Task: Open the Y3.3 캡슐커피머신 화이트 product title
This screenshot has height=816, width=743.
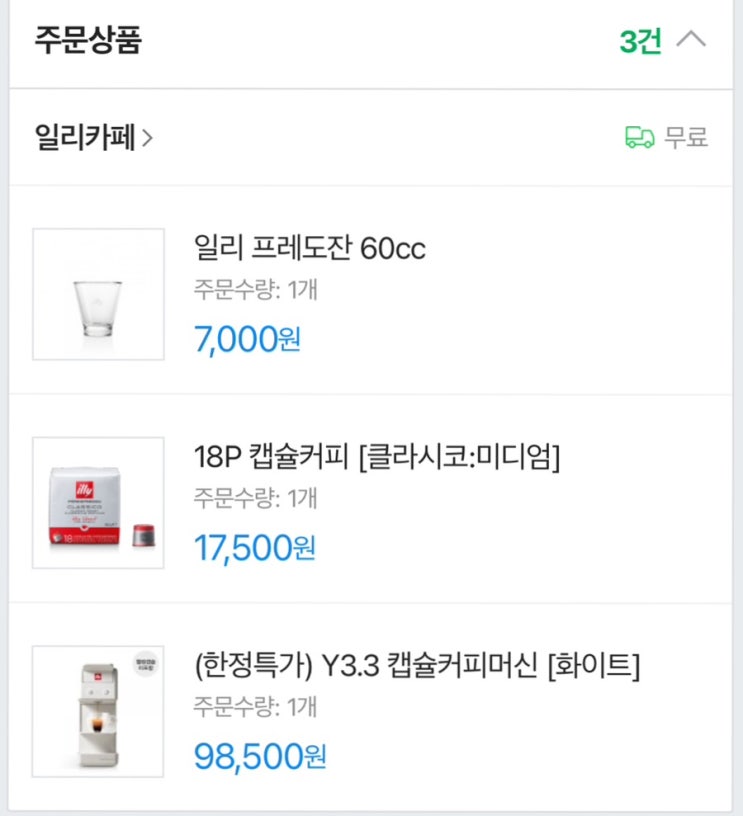Action: 417,665
